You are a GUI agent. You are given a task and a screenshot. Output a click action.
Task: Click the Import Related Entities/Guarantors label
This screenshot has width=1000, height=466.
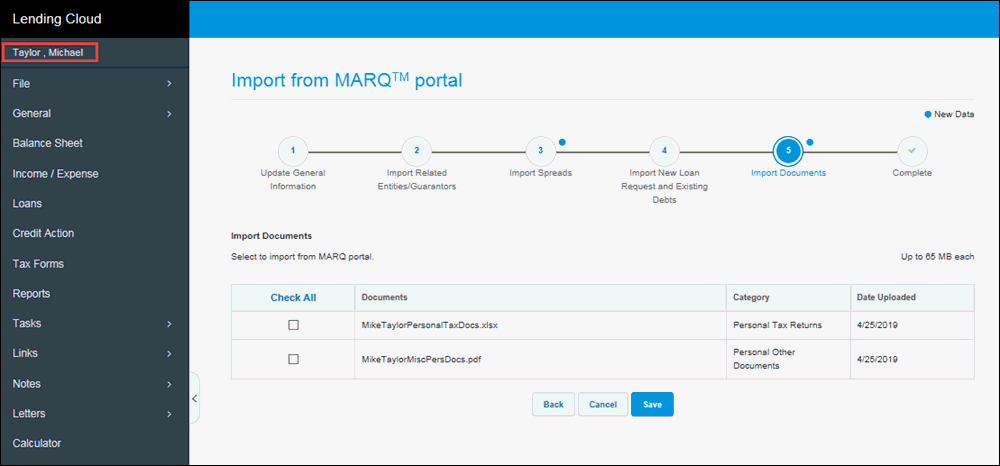(416, 180)
